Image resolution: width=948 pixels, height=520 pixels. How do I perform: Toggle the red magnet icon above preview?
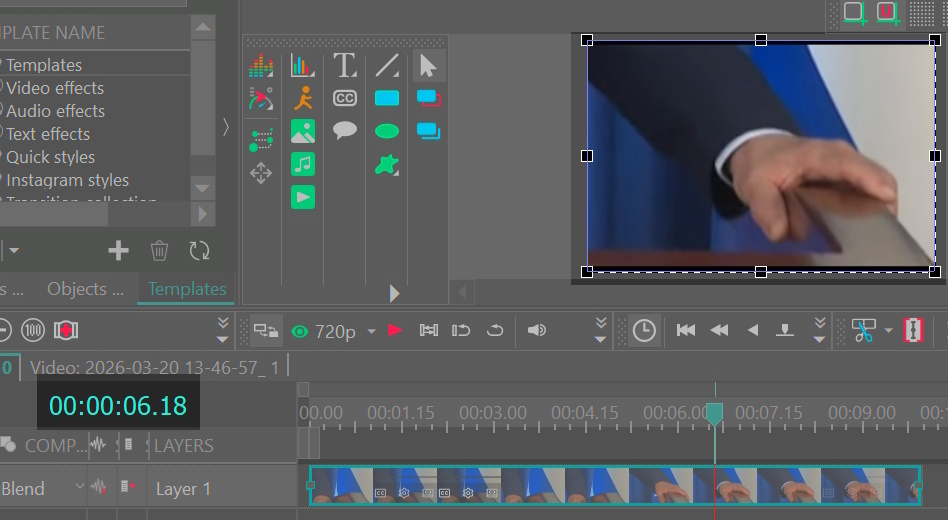point(888,13)
